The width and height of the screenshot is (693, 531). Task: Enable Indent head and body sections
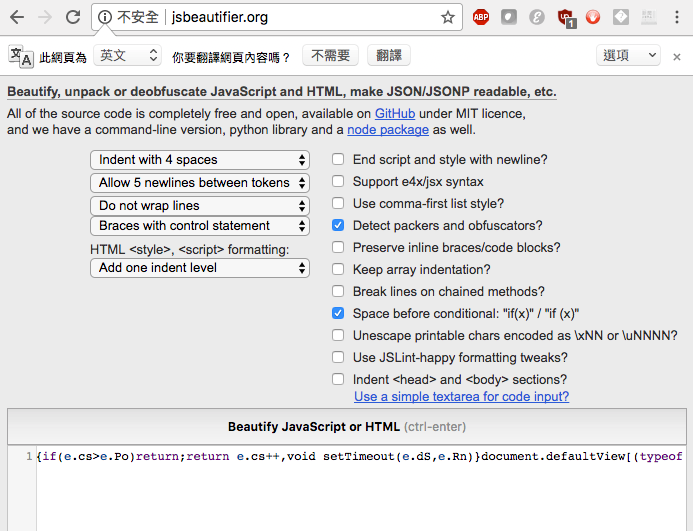click(x=338, y=379)
